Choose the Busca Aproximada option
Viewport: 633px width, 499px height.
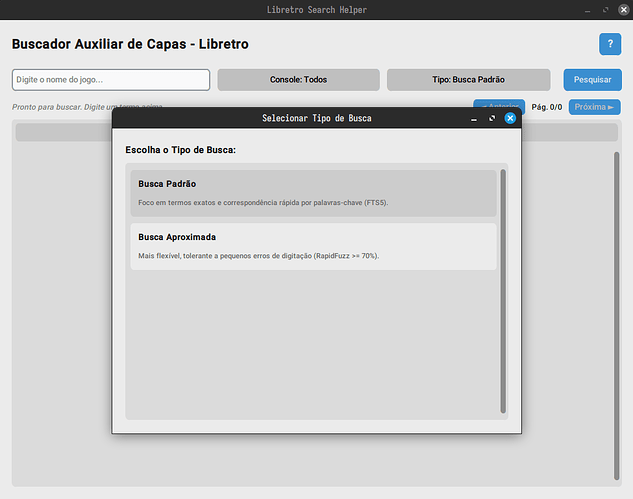tap(313, 246)
